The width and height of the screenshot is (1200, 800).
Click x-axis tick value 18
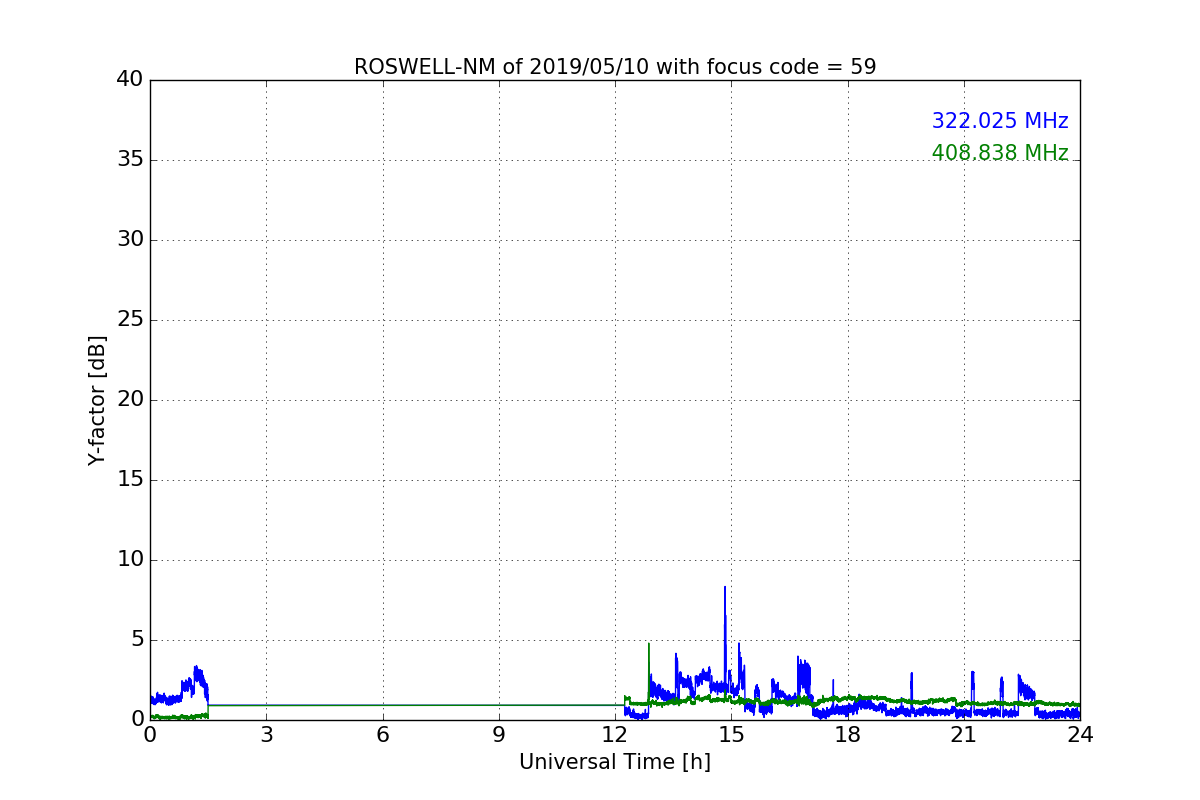tap(848, 735)
